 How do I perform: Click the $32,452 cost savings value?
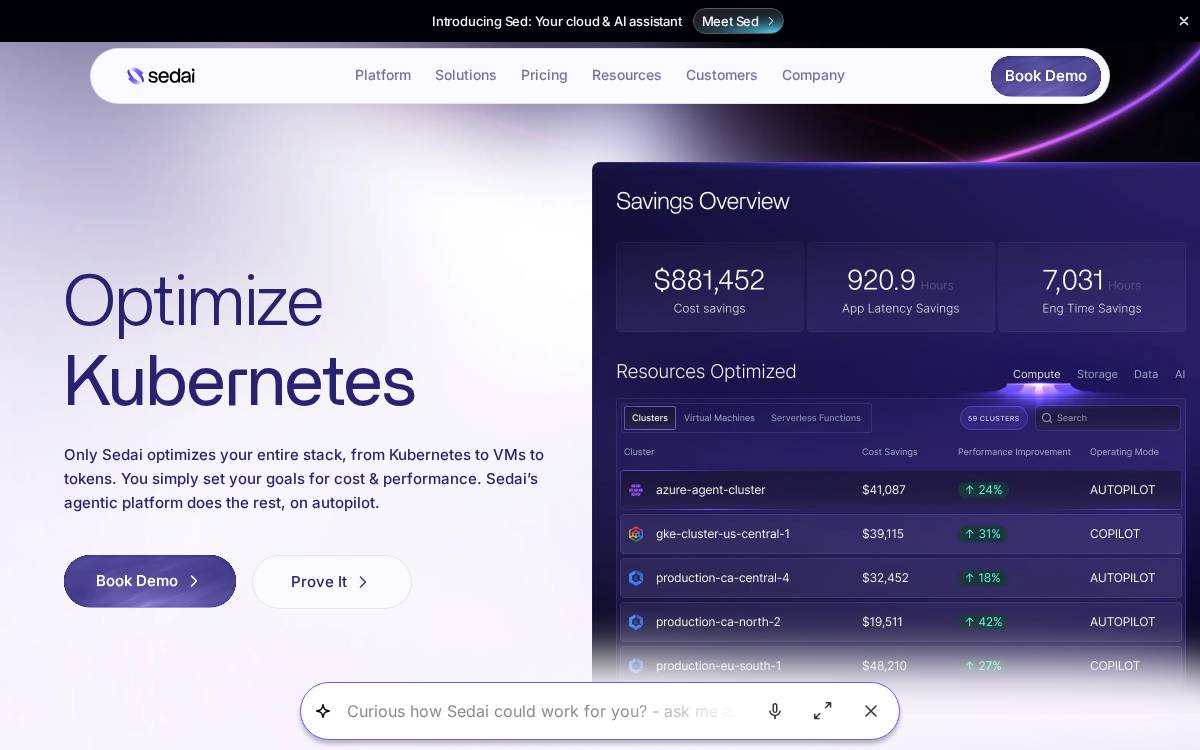click(x=886, y=578)
